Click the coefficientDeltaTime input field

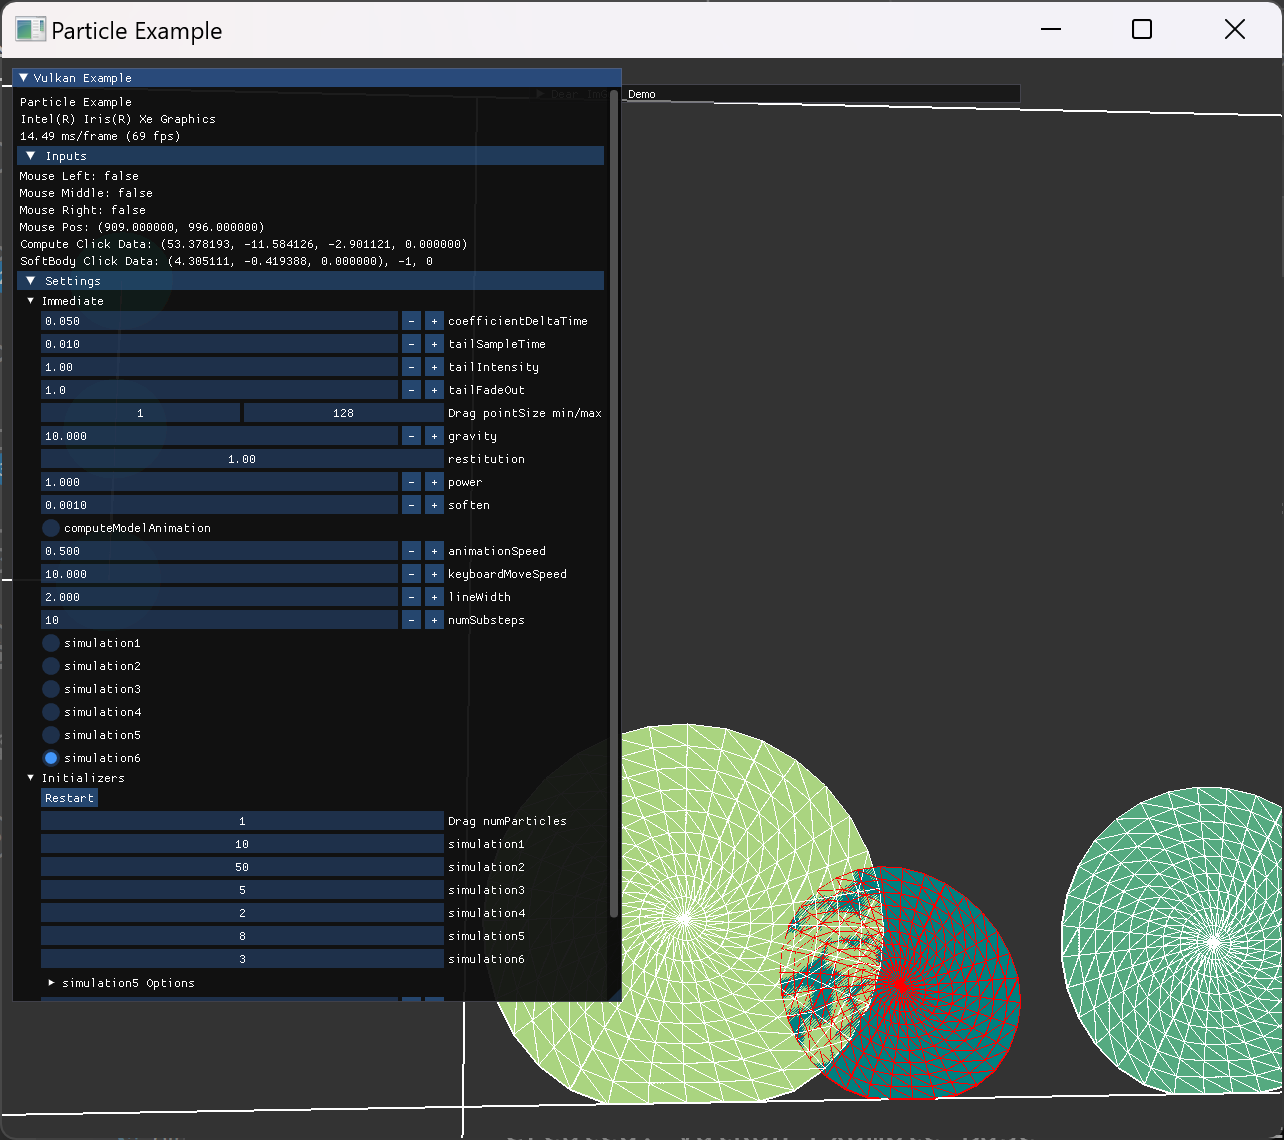point(219,321)
